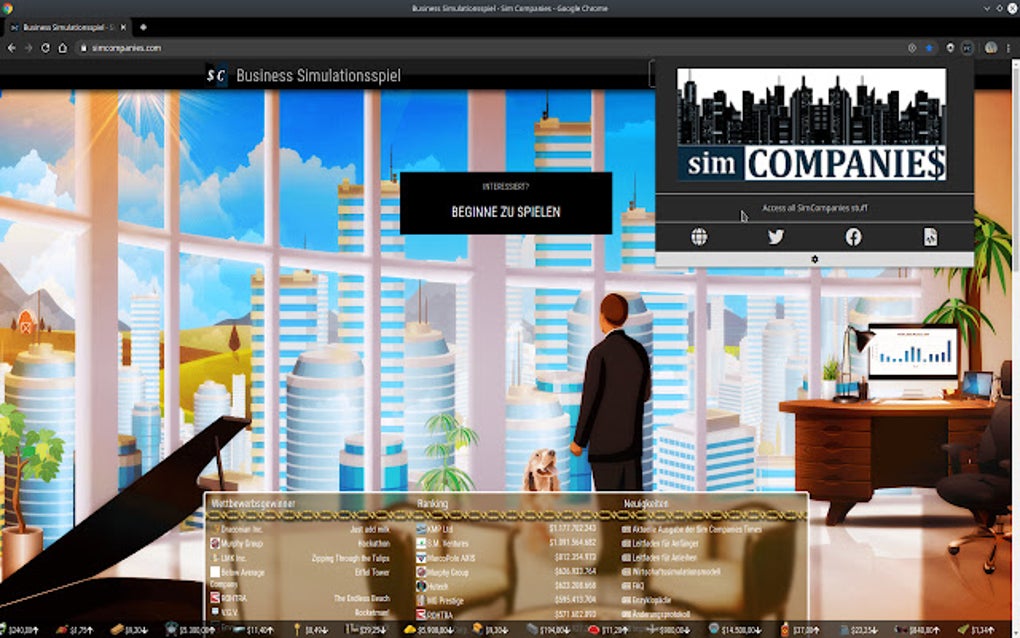Click the blue bookmark star icon
Image resolution: width=1020 pixels, height=638 pixels.
tap(929, 48)
